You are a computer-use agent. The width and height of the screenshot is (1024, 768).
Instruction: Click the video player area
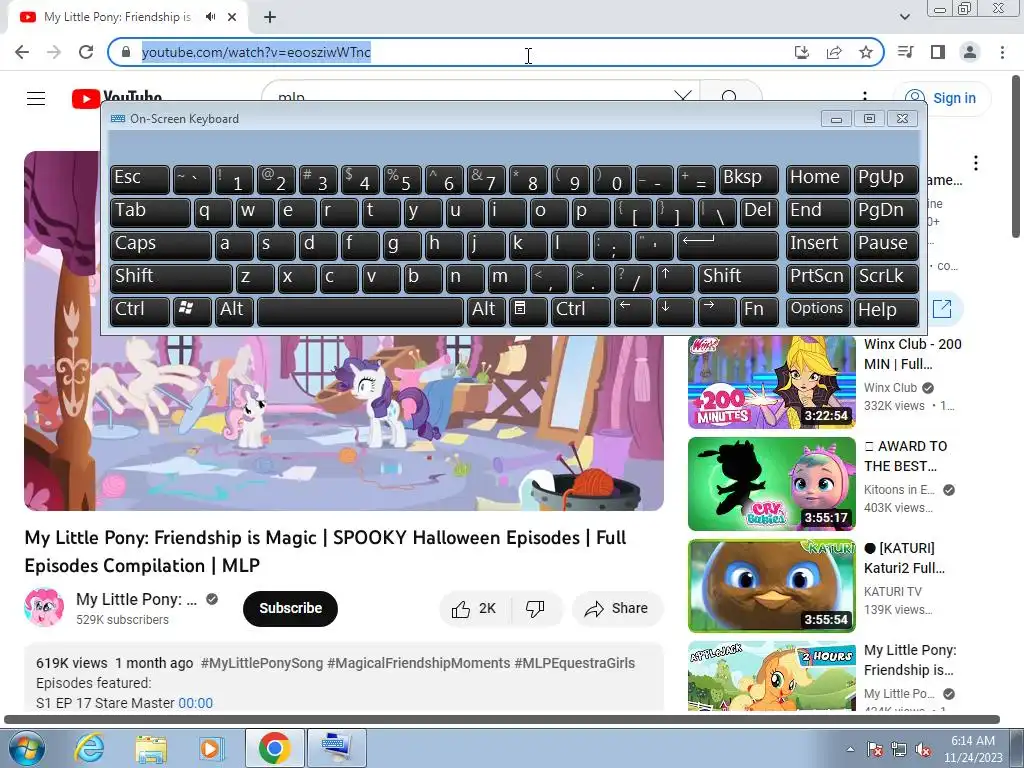(344, 423)
